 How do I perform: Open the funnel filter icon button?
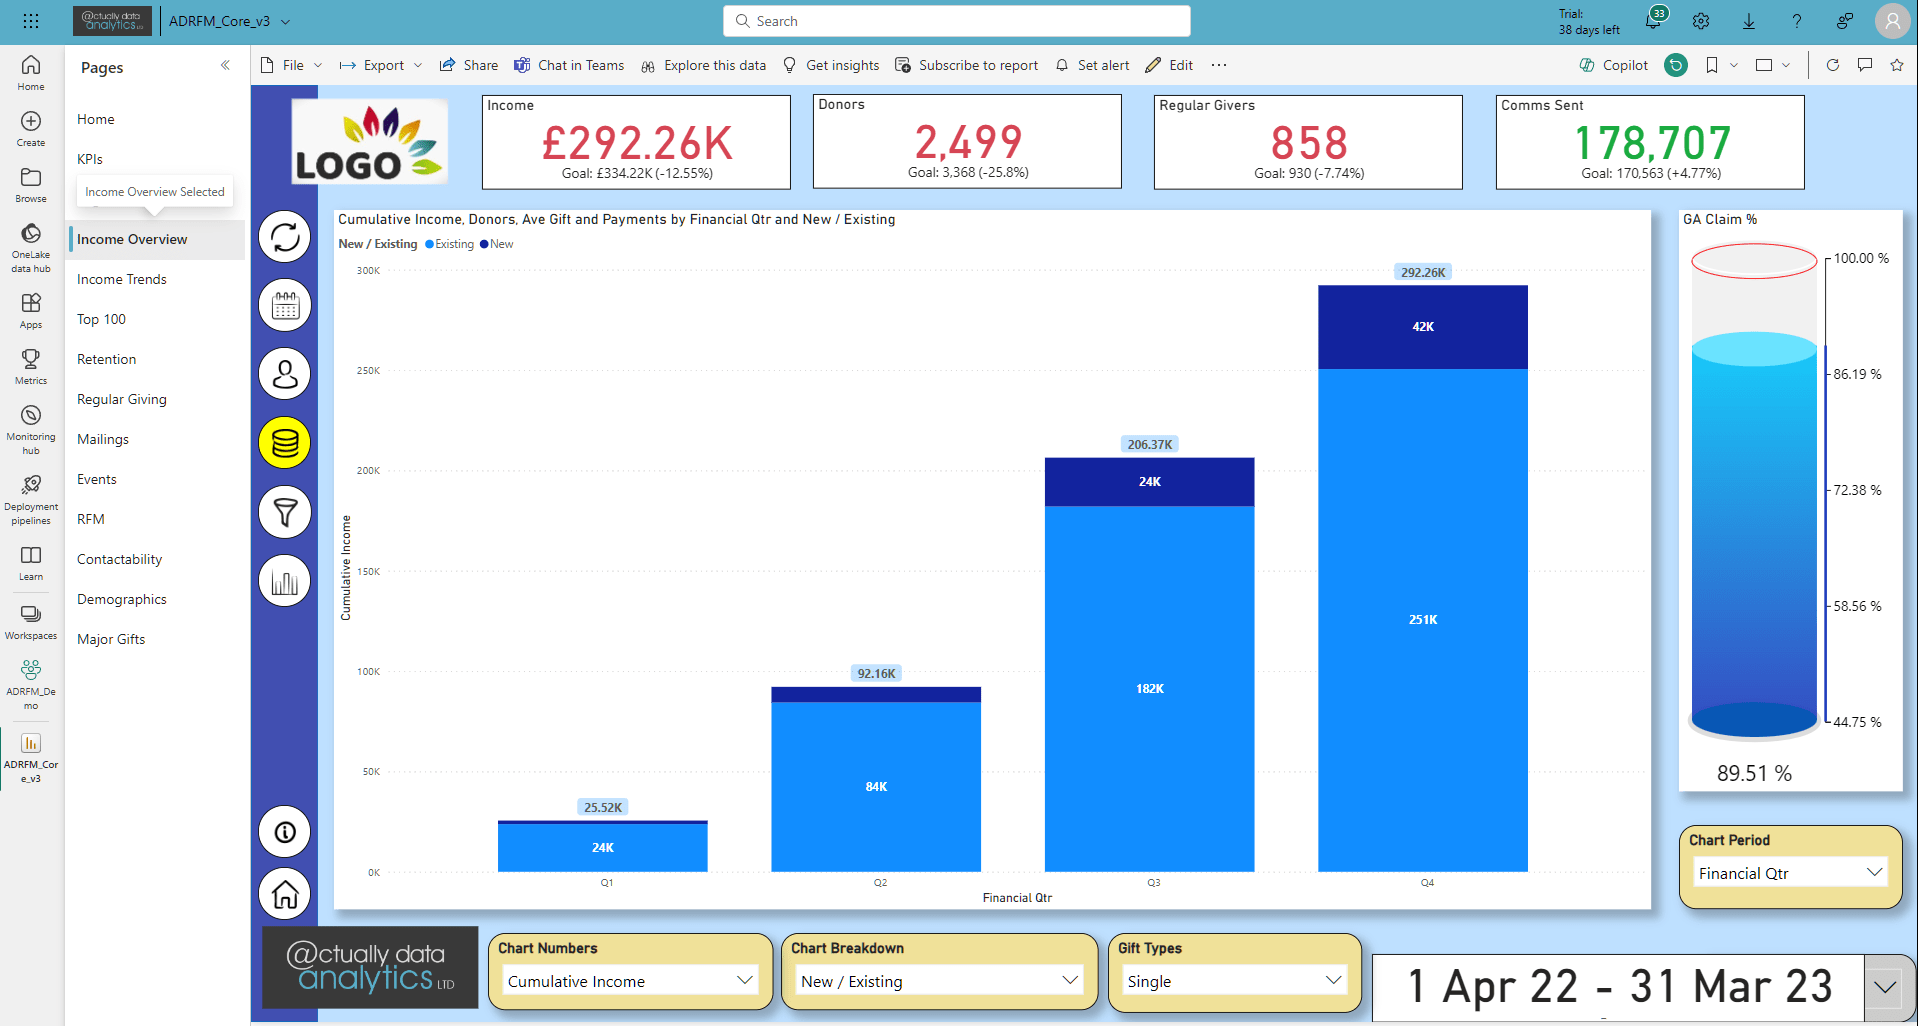pyautogui.click(x=285, y=512)
